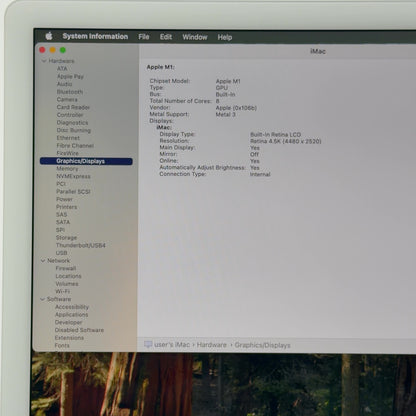416x416 pixels.
Task: Select Bluetooth under Hardware
Action: [70, 92]
